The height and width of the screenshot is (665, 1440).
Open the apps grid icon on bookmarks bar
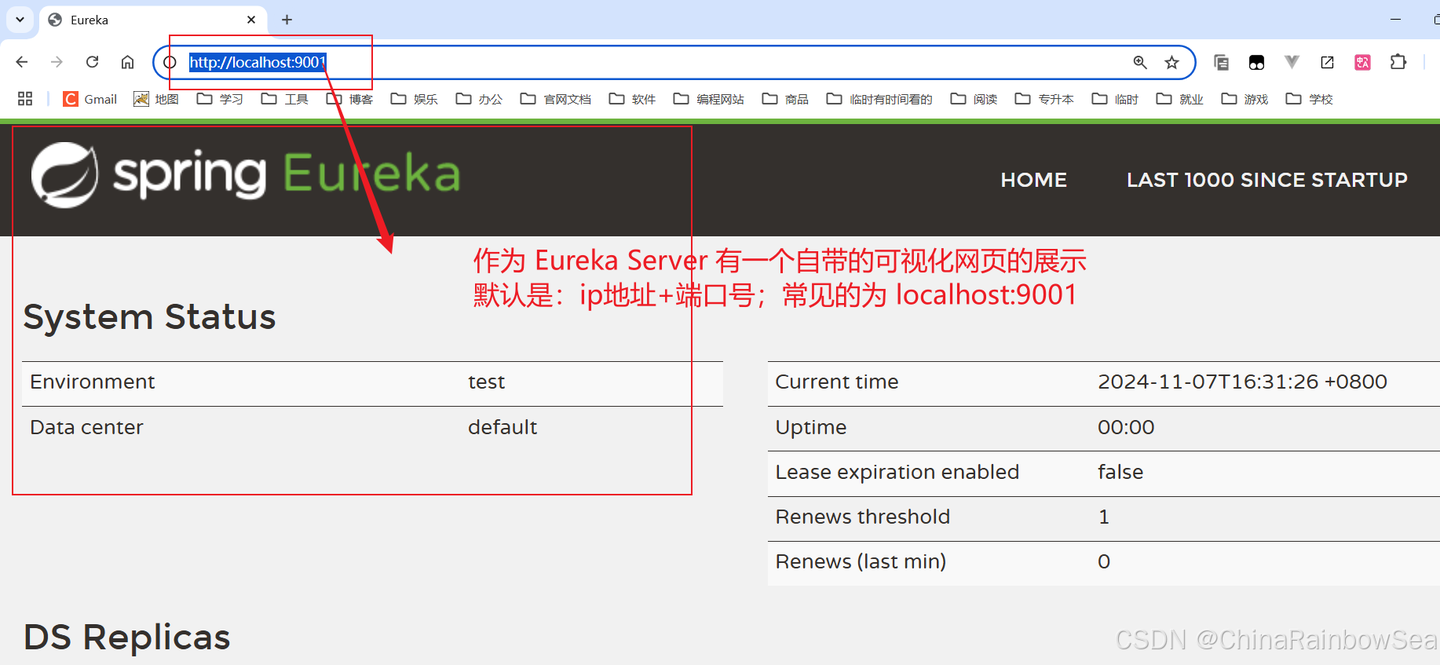point(25,98)
